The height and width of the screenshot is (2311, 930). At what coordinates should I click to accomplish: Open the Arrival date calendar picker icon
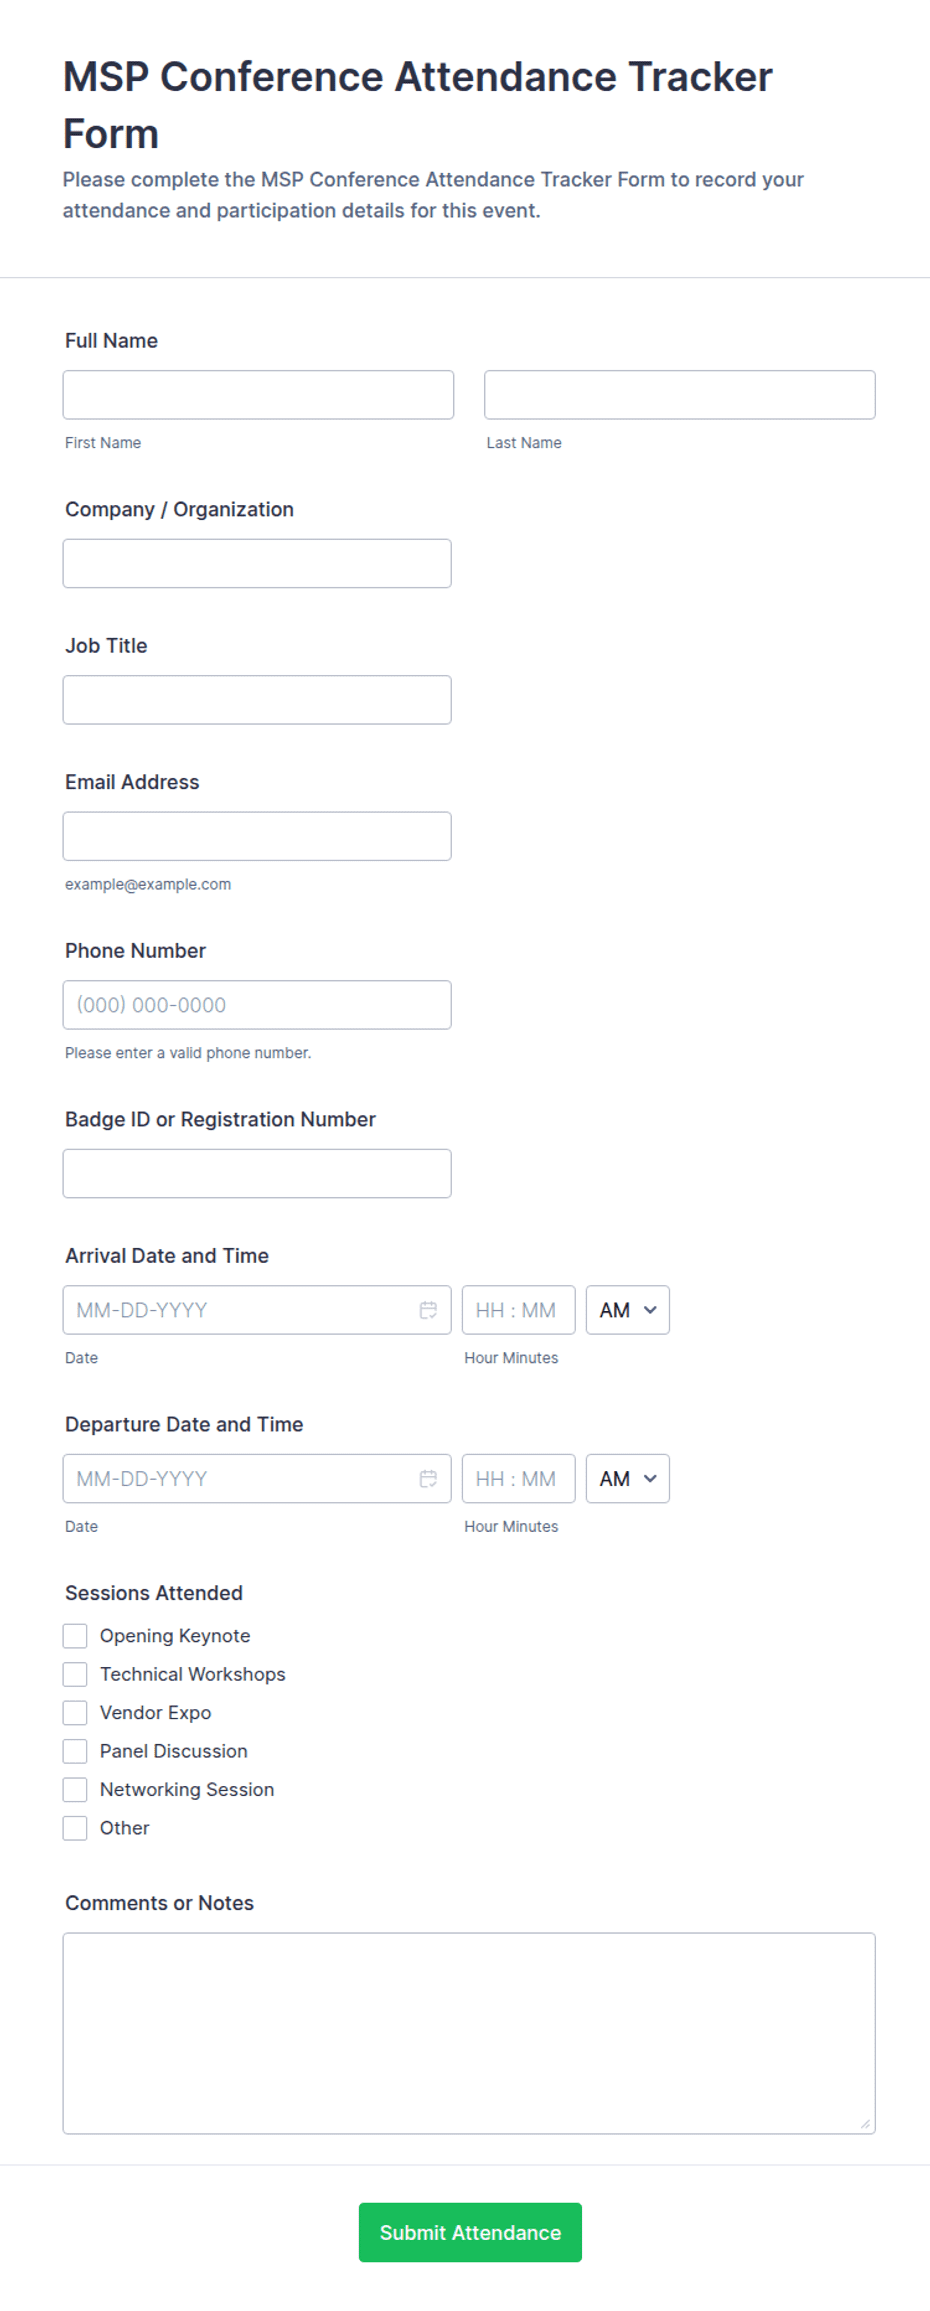[428, 1310]
